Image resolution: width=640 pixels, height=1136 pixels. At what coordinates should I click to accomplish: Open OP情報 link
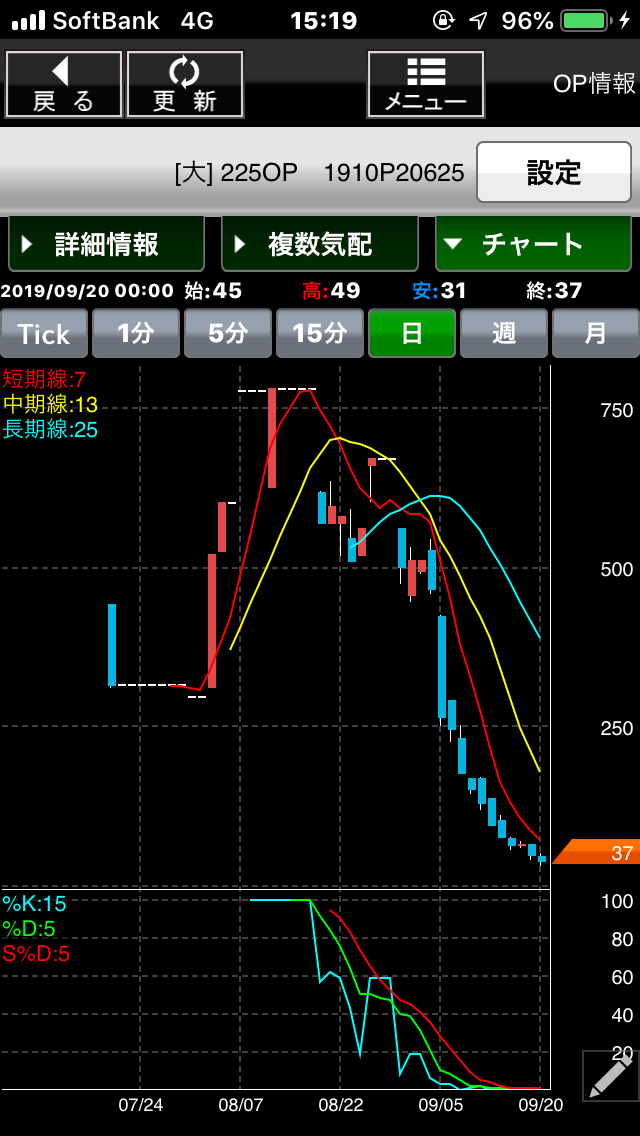click(x=594, y=84)
